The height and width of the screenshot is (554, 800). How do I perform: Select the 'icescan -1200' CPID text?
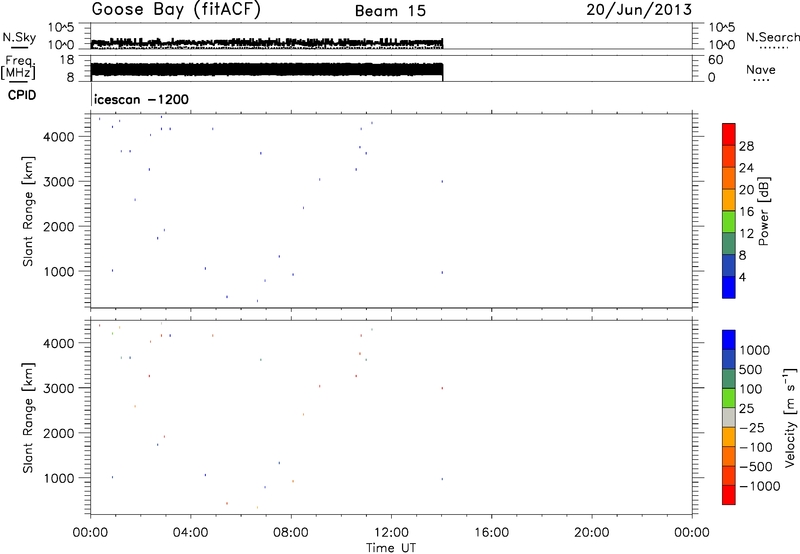141,99
